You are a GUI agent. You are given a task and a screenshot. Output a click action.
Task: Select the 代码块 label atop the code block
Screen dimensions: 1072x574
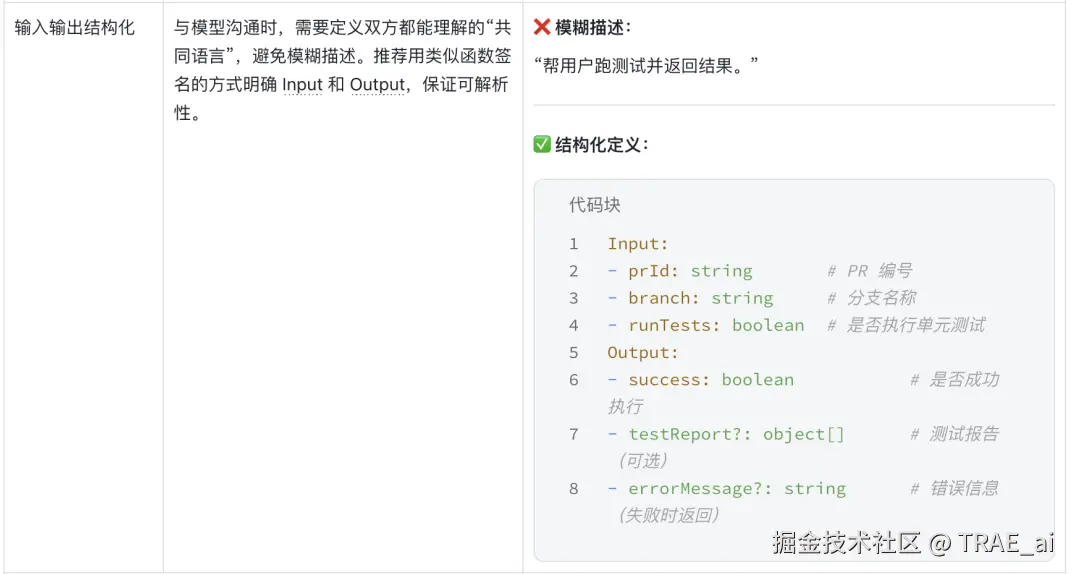click(x=595, y=205)
